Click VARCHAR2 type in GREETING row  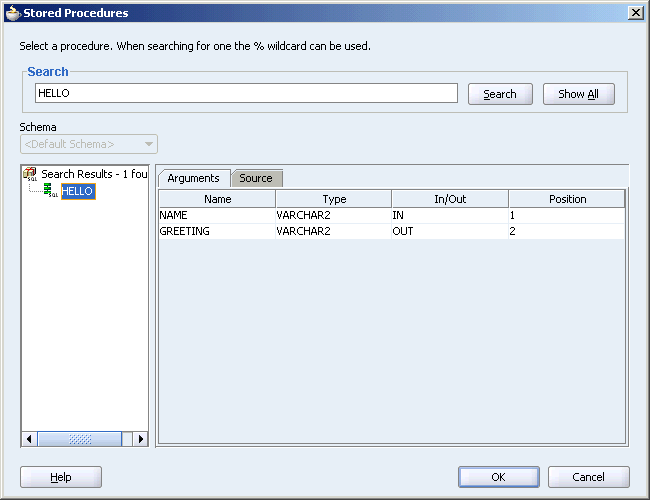click(x=334, y=231)
